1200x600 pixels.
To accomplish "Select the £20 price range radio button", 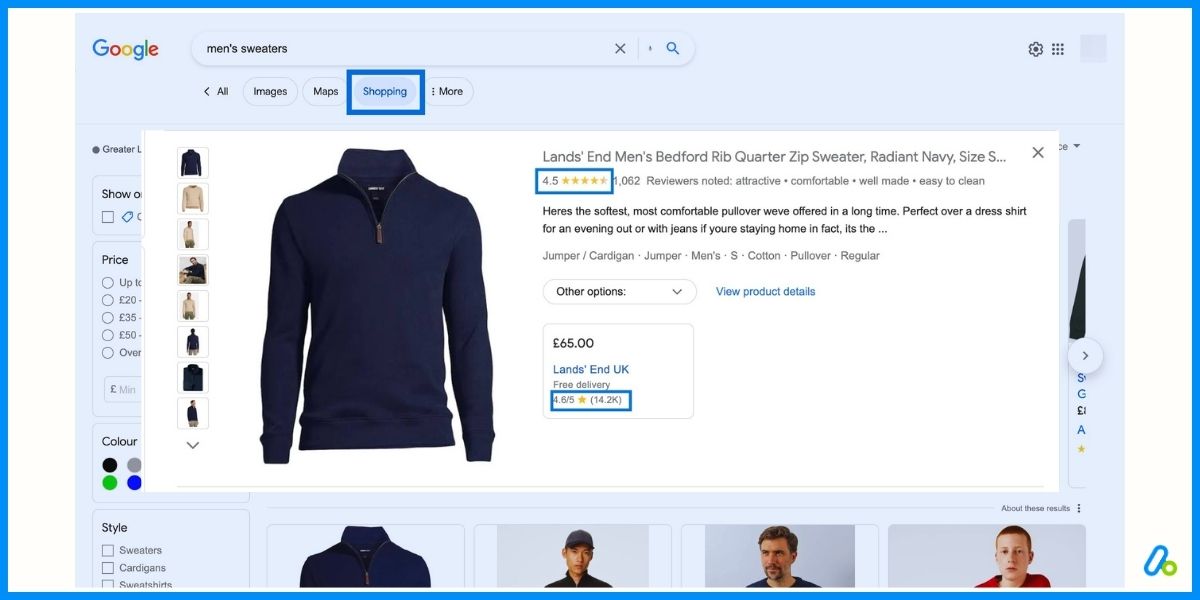I will [x=108, y=300].
